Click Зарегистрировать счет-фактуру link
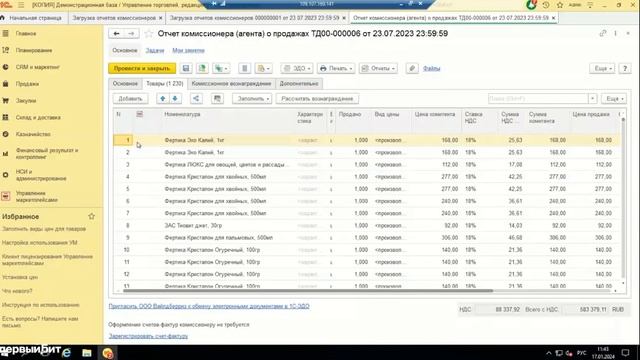The height and width of the screenshot is (360, 640). coord(148,336)
